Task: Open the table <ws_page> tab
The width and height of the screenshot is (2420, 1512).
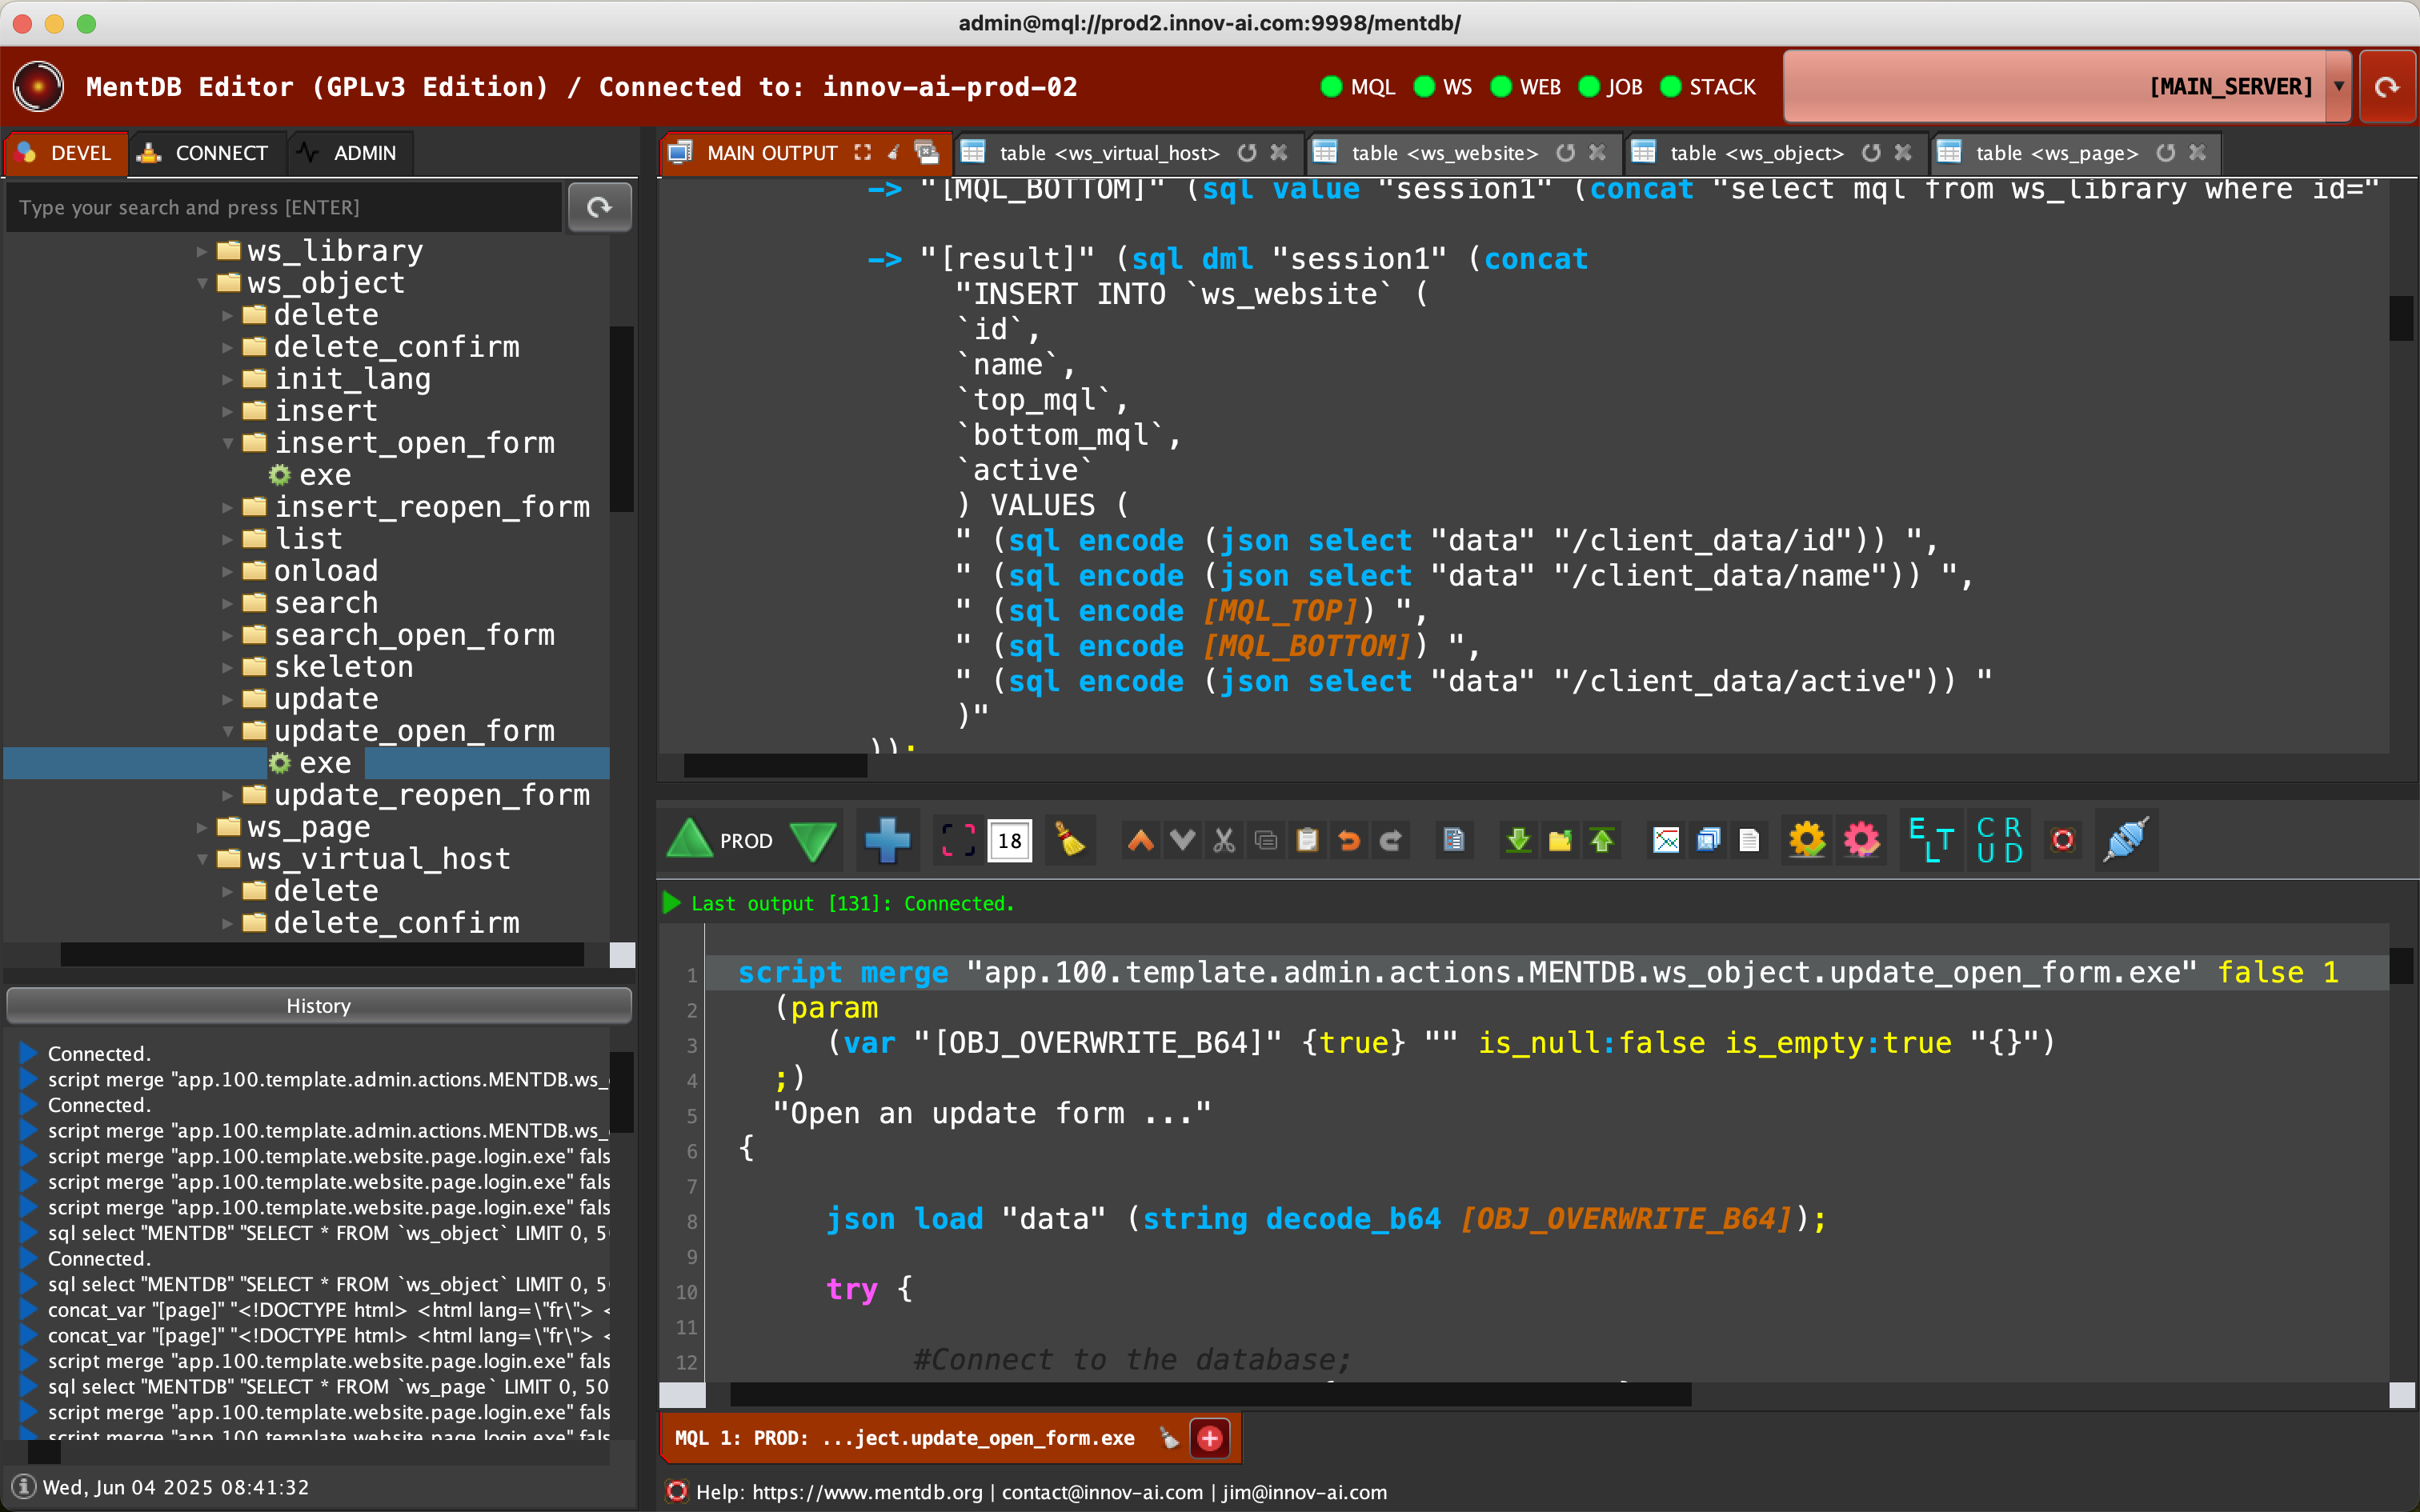Action: 2057,153
